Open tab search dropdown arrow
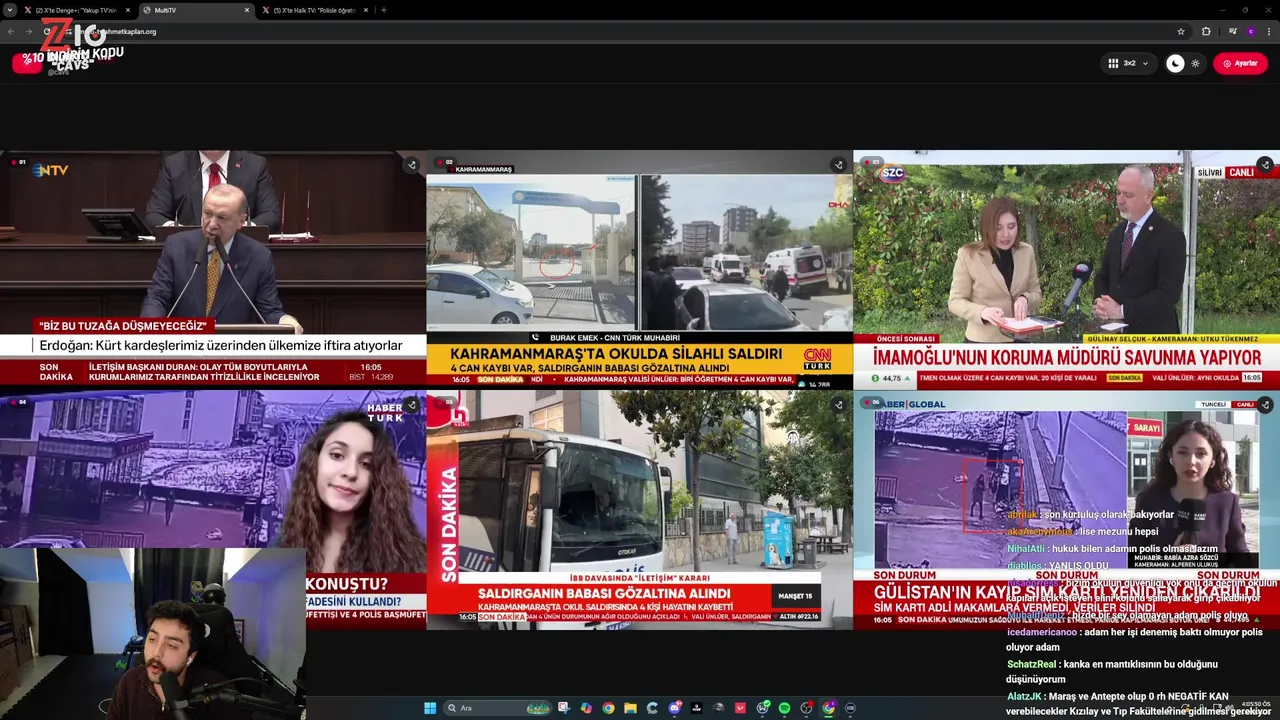 (x=10, y=10)
